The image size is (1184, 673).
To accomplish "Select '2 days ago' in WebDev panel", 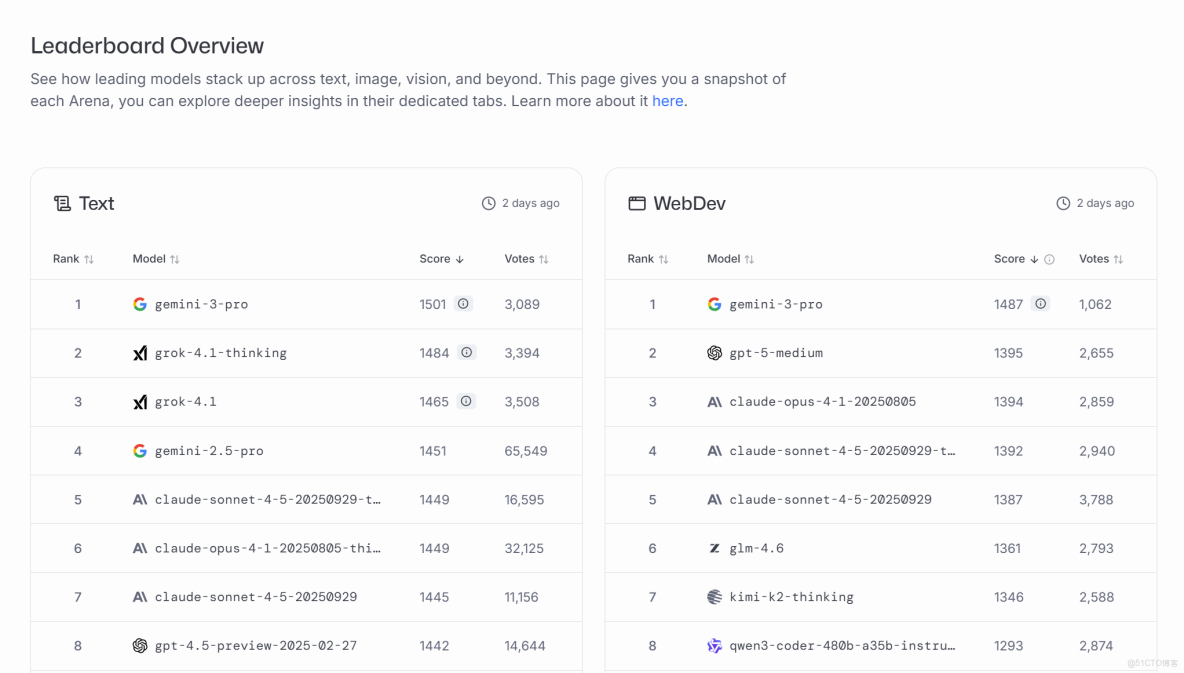I will coord(1105,203).
